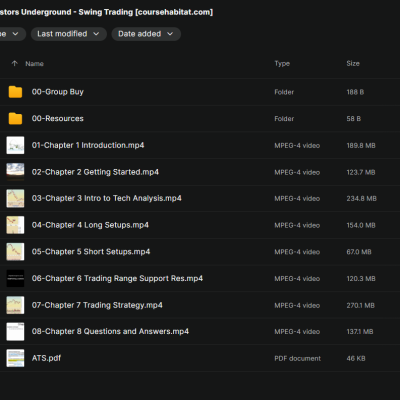Click the Swing Trading [coursehabitat.com] folder title
The width and height of the screenshot is (400, 400).
pos(106,12)
